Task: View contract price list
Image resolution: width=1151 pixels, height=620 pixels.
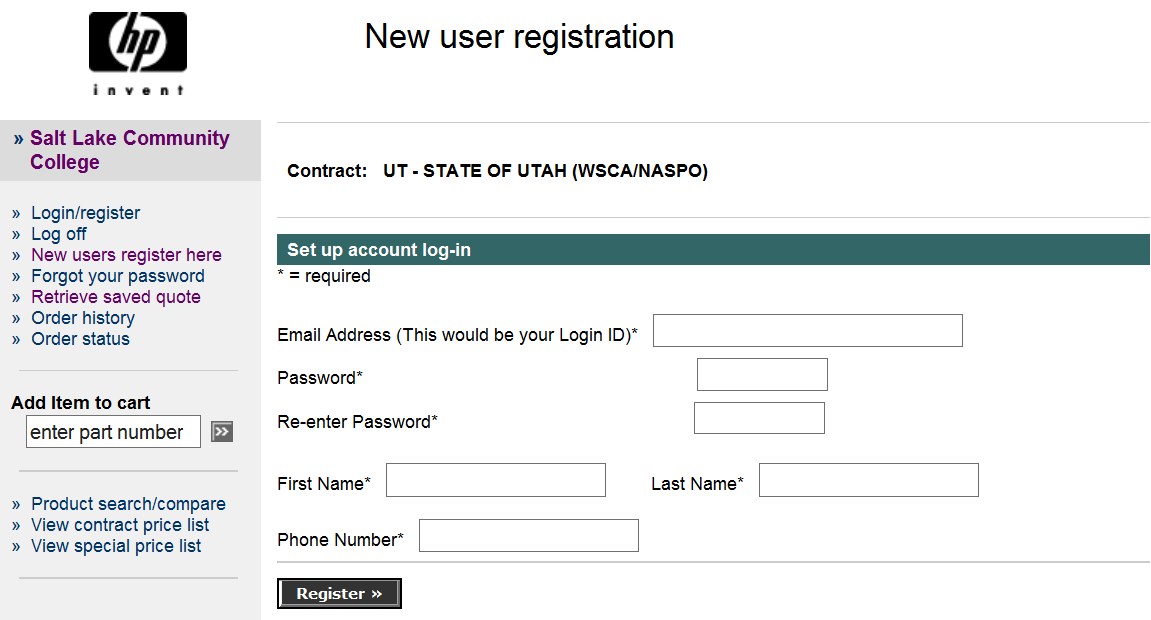Action: click(x=120, y=525)
